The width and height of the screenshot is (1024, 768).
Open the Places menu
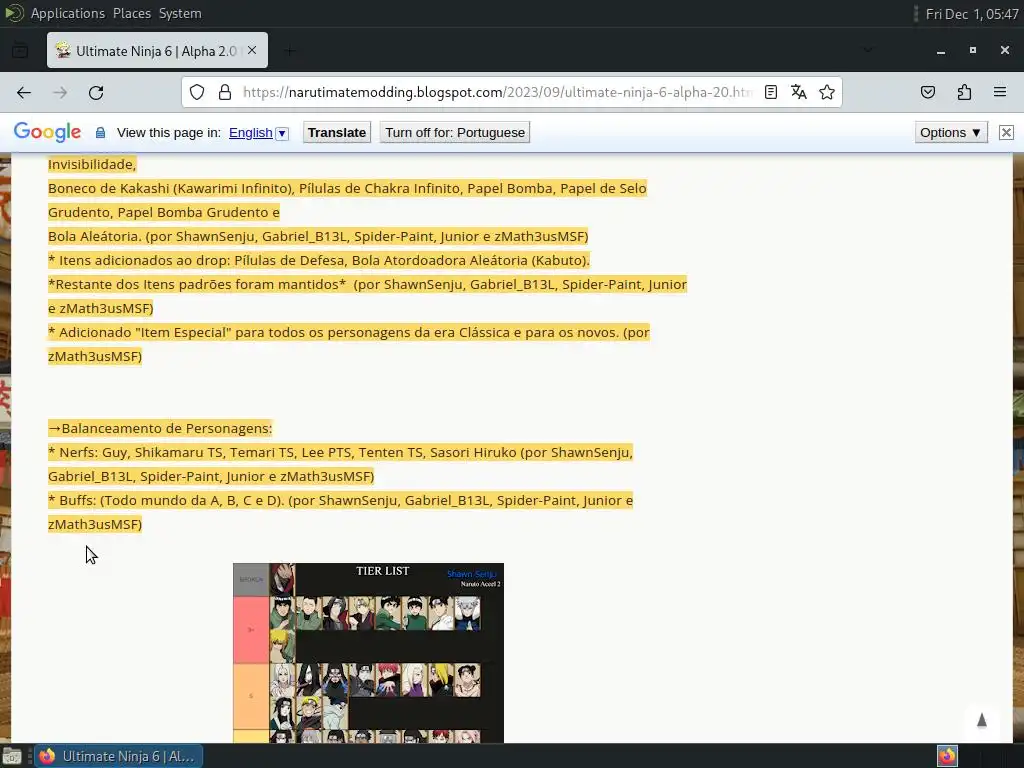click(x=131, y=13)
